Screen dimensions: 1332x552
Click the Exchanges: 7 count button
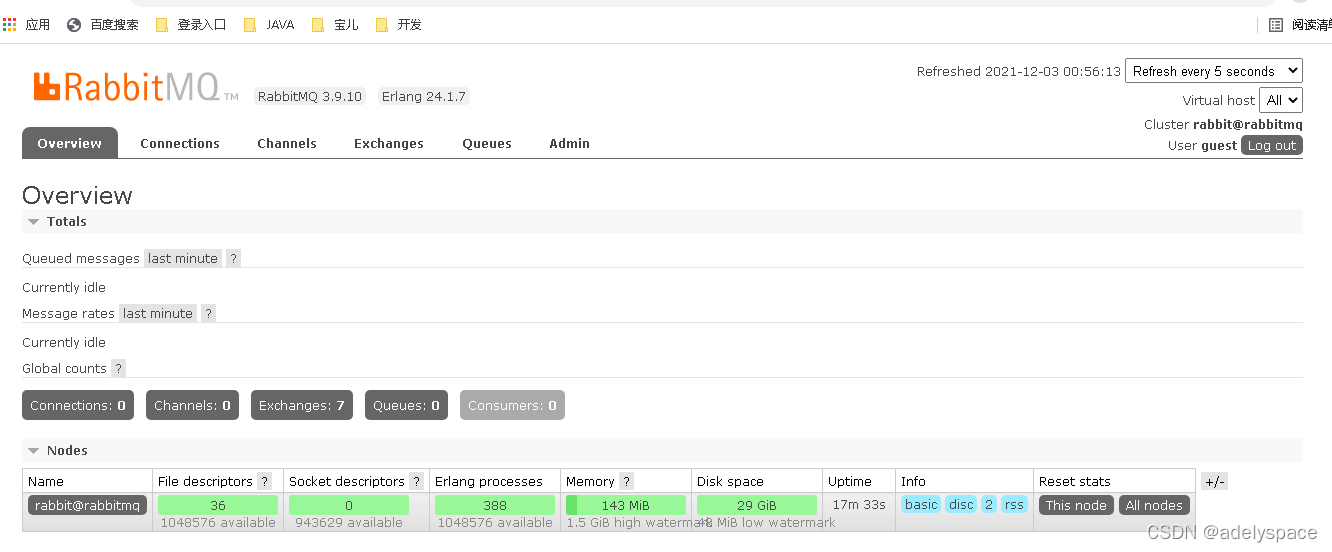[302, 405]
